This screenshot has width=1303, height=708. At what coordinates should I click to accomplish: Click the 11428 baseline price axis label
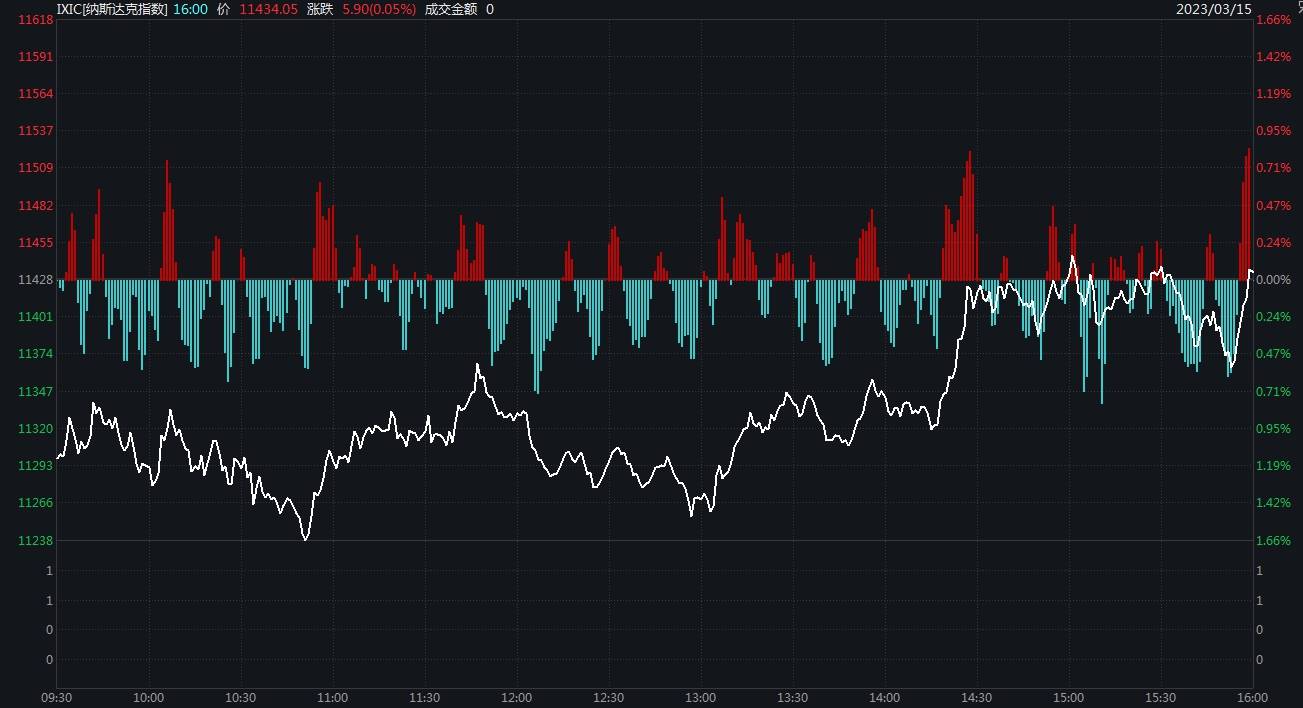[36, 280]
